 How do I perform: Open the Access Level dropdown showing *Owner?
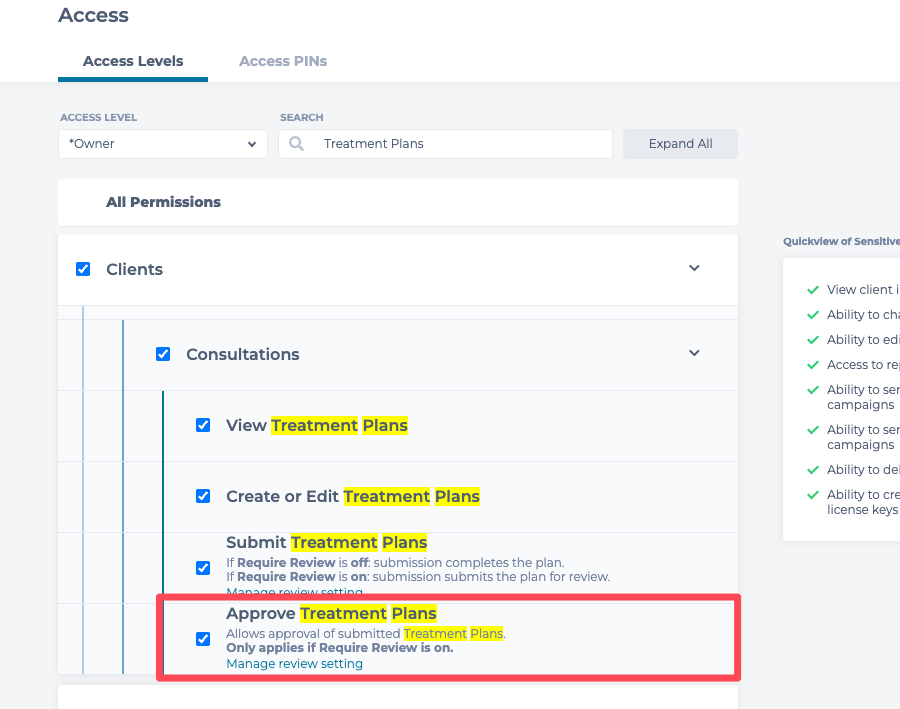click(162, 144)
